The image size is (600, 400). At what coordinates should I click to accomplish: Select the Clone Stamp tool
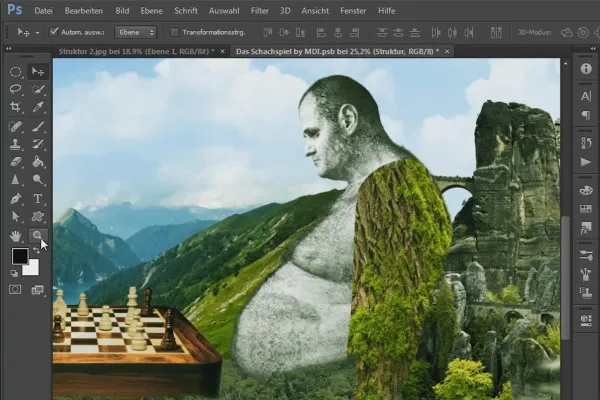15,144
